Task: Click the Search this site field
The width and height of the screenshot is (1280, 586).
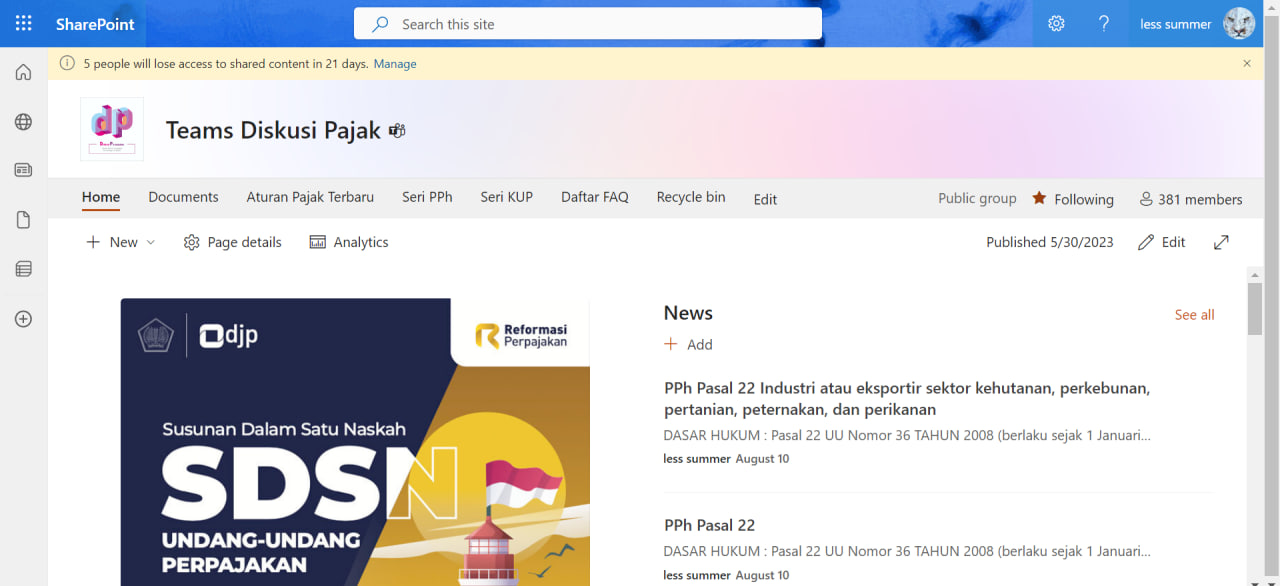Action: point(587,23)
